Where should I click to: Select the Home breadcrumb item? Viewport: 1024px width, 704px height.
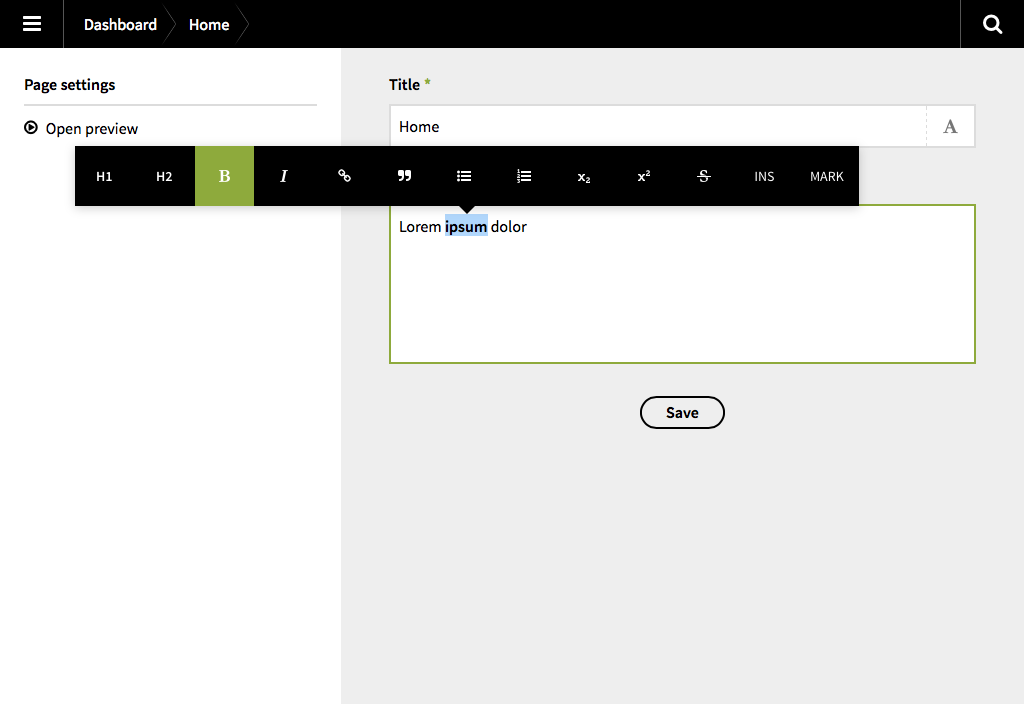(209, 24)
